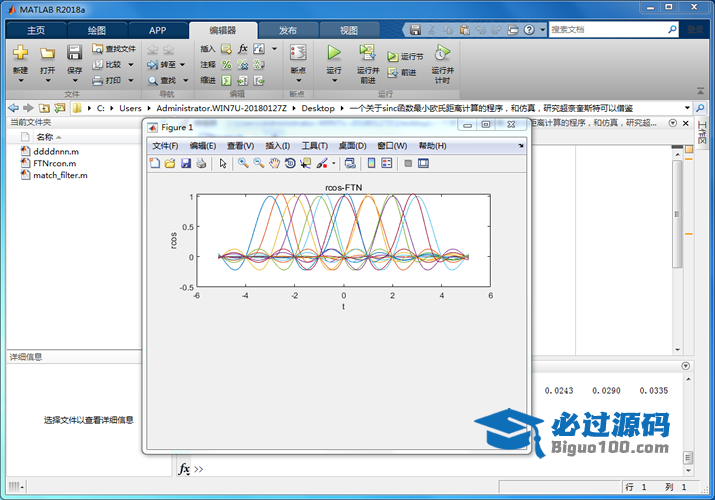
Task: Click the back navigation arrow in address bar
Action: coord(14,108)
